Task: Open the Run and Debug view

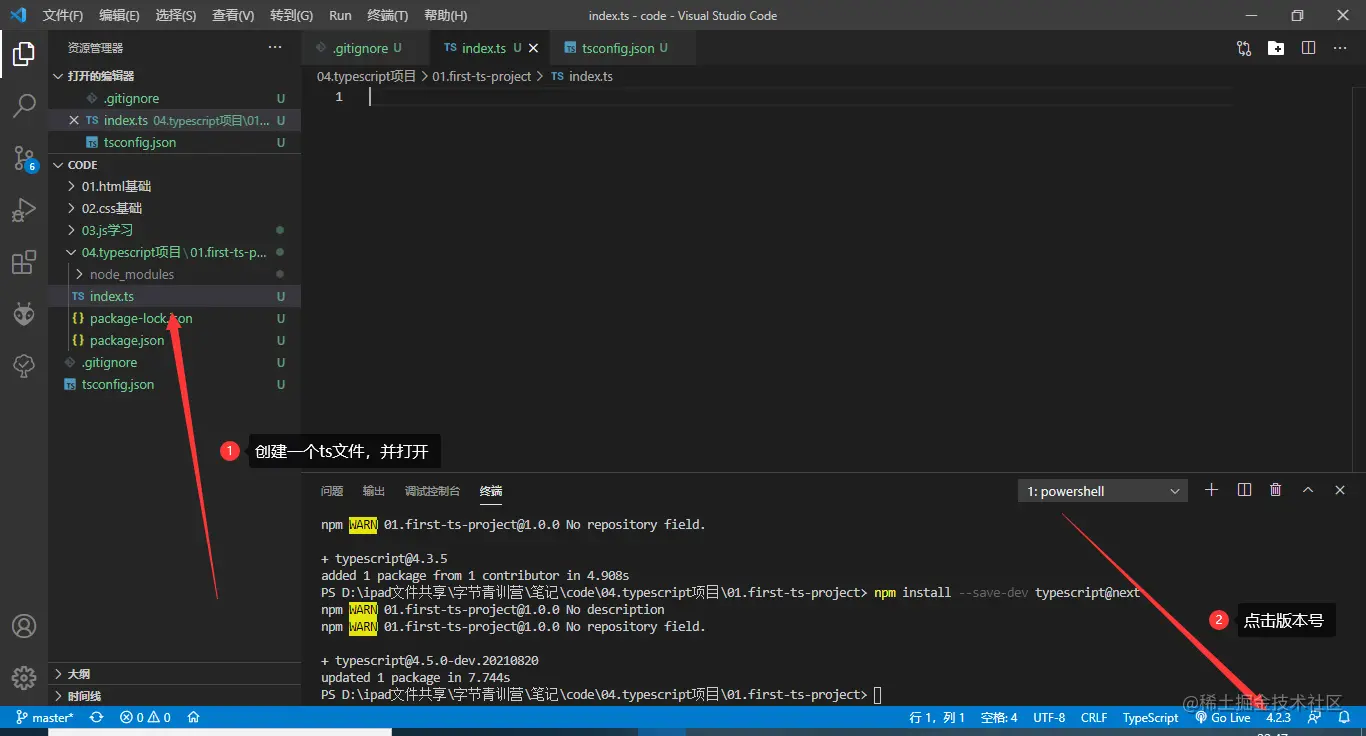Action: tap(24, 210)
